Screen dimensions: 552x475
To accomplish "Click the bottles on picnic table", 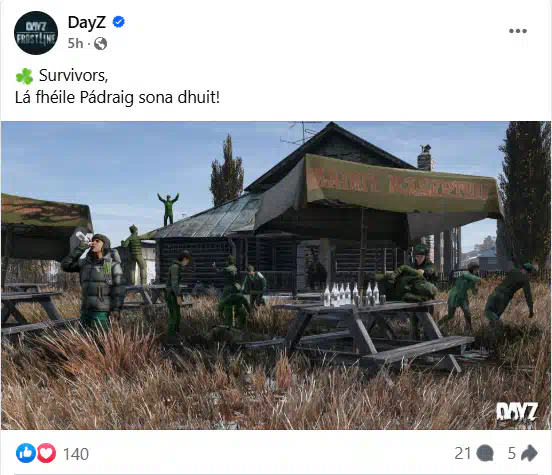I will [352, 294].
